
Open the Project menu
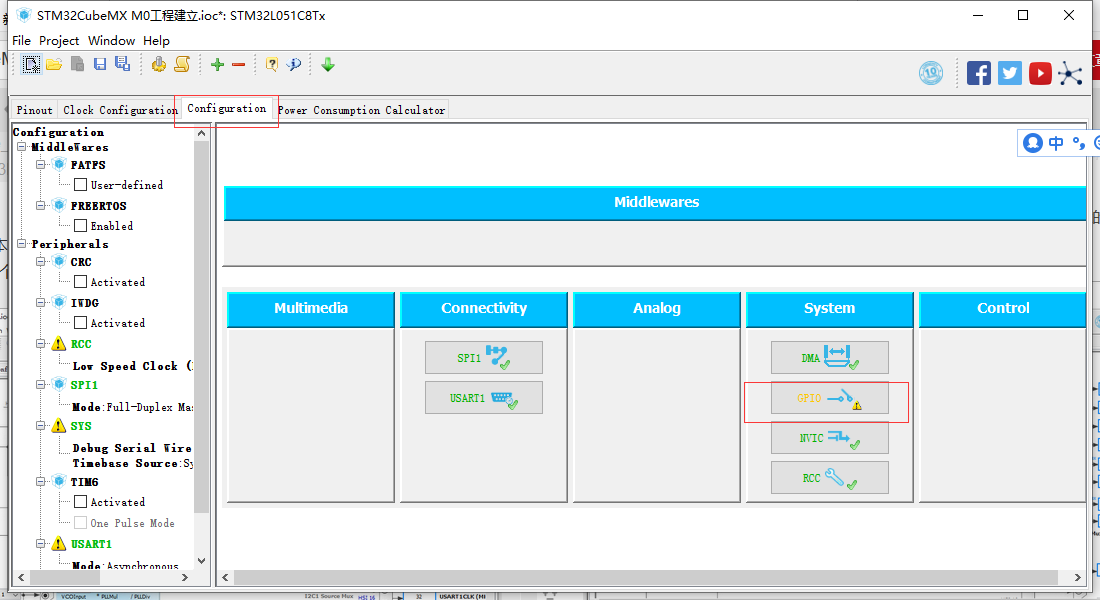59,41
